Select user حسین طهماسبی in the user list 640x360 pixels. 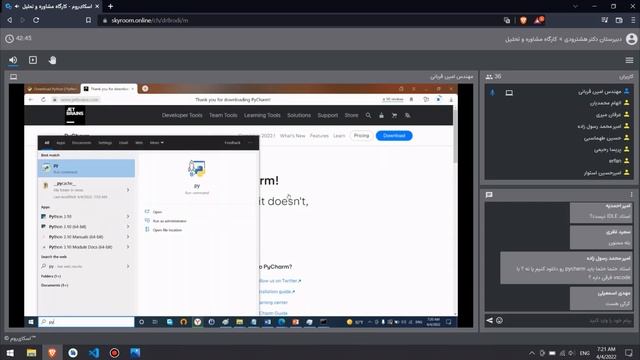coord(606,138)
